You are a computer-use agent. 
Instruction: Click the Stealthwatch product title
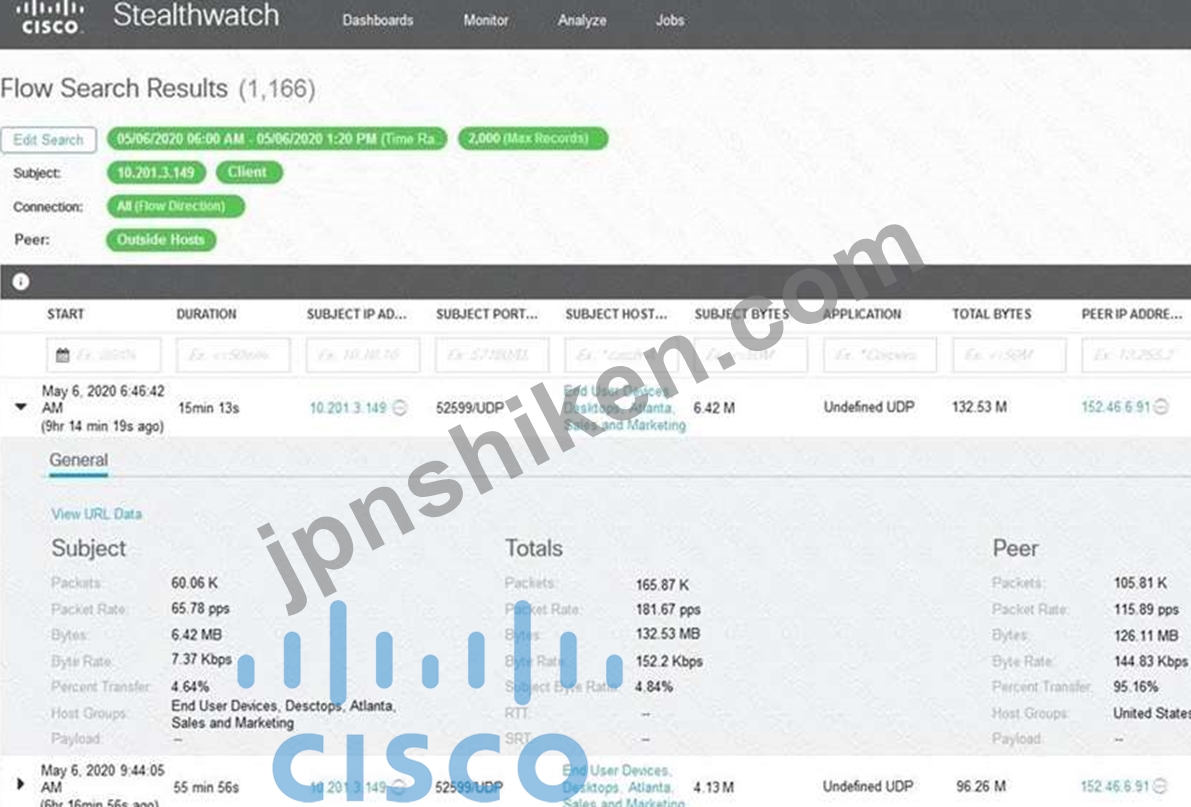pos(196,15)
